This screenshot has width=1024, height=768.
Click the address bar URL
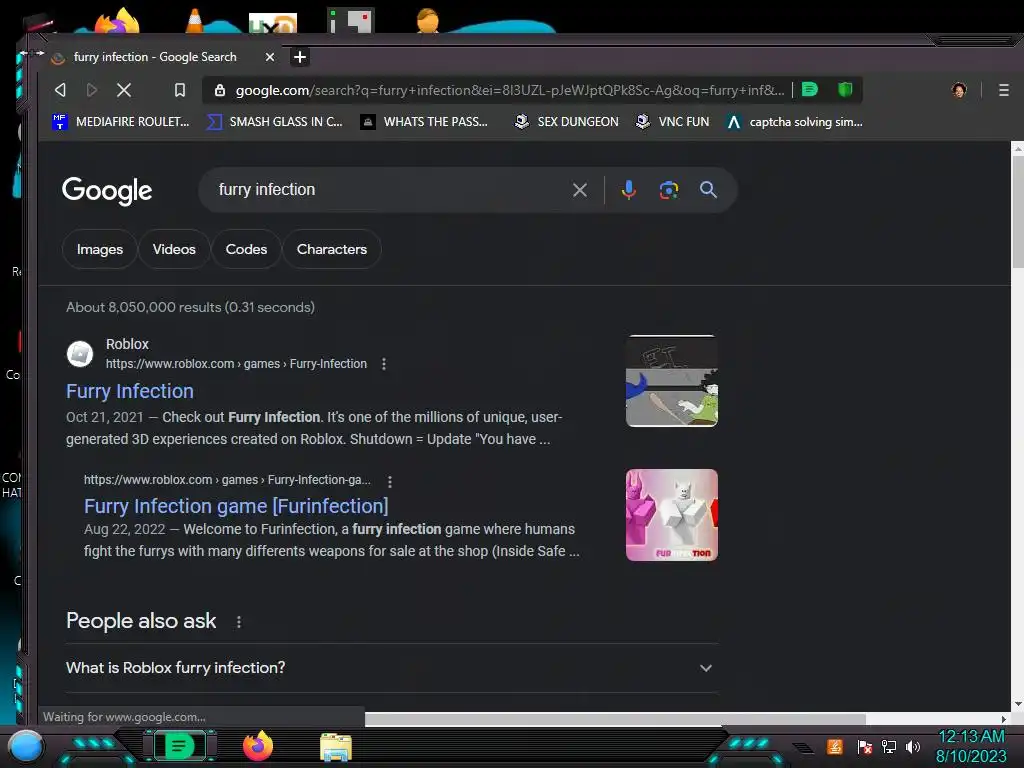tap(509, 90)
